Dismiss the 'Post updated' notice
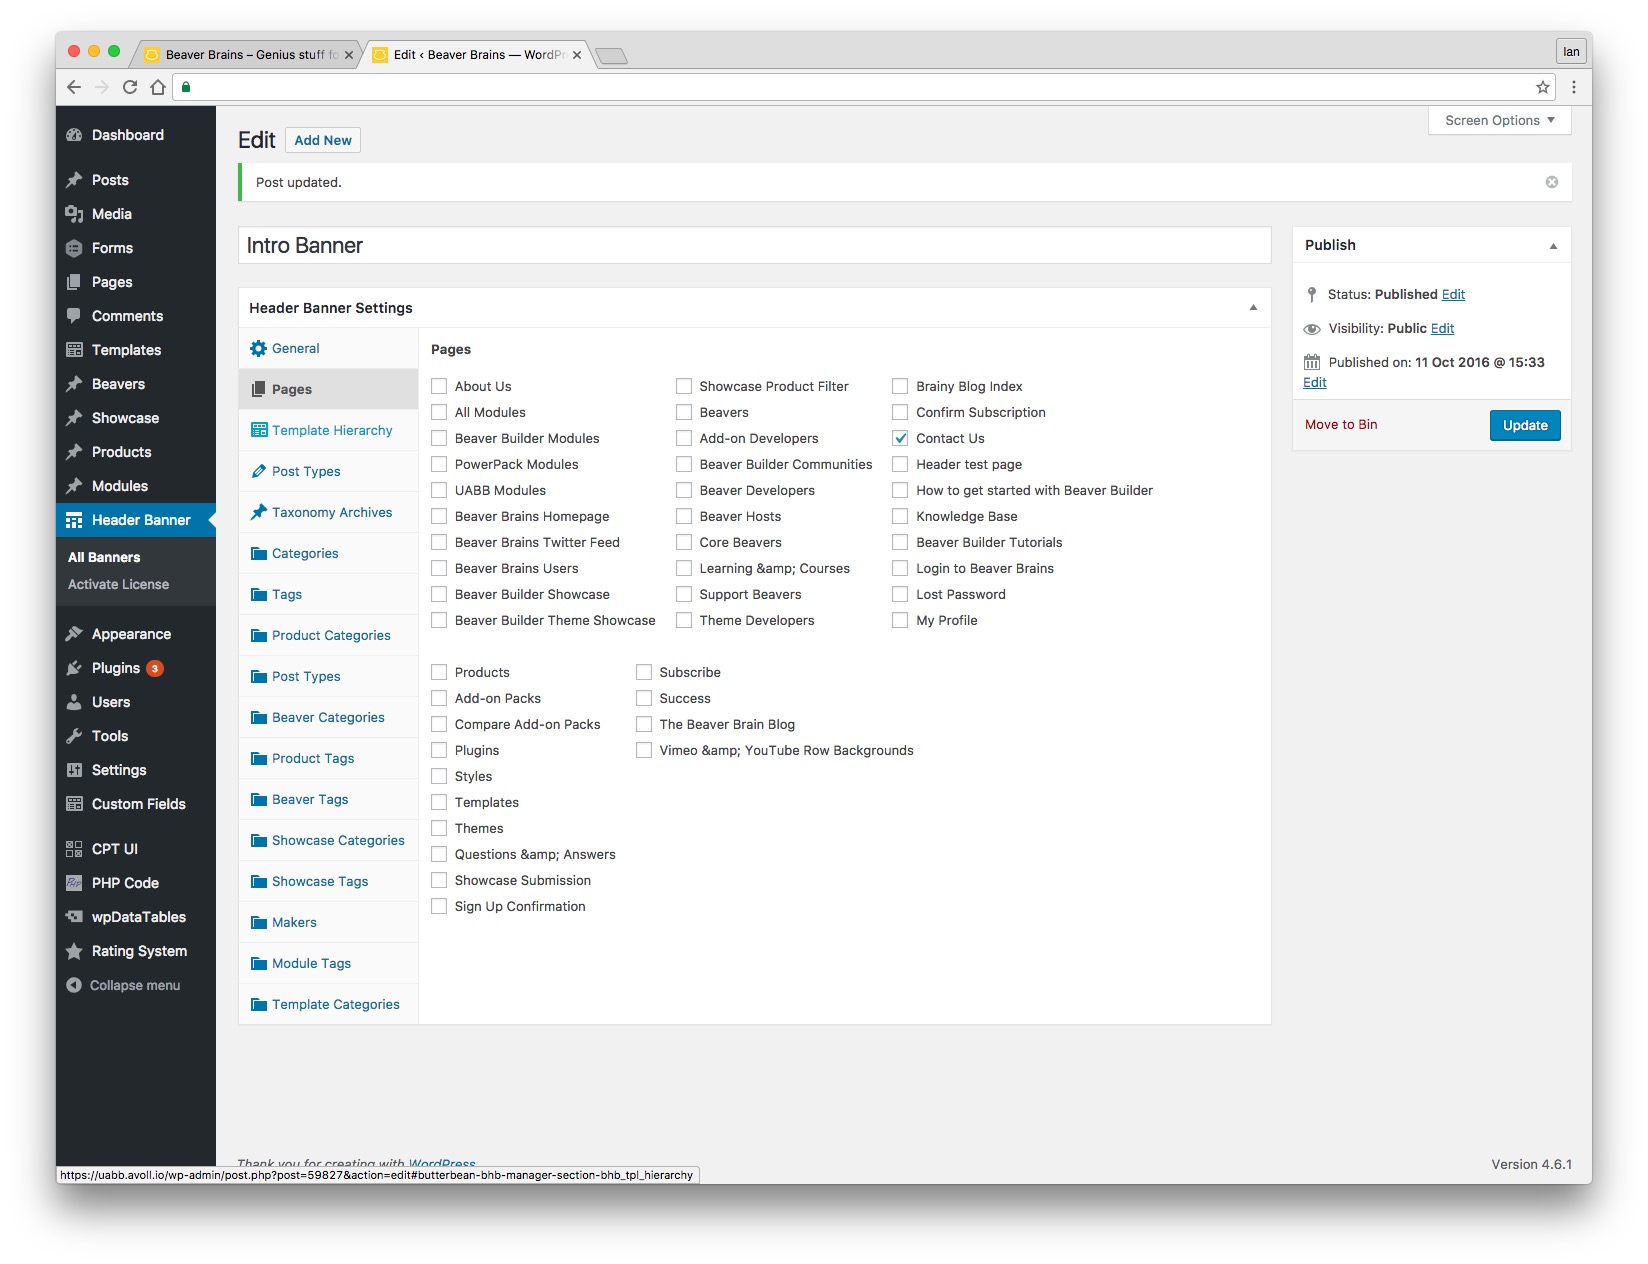1648x1264 pixels. [x=1551, y=182]
